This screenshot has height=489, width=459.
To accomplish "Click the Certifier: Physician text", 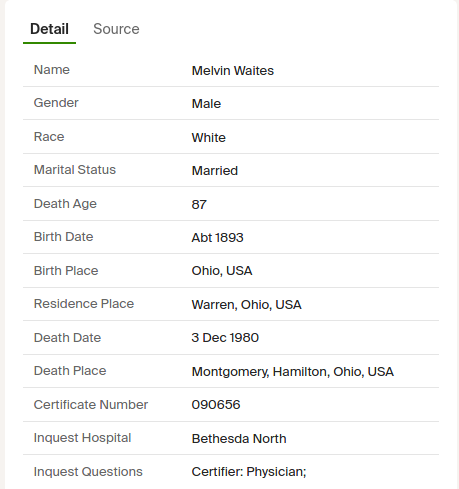I will click(249, 472).
